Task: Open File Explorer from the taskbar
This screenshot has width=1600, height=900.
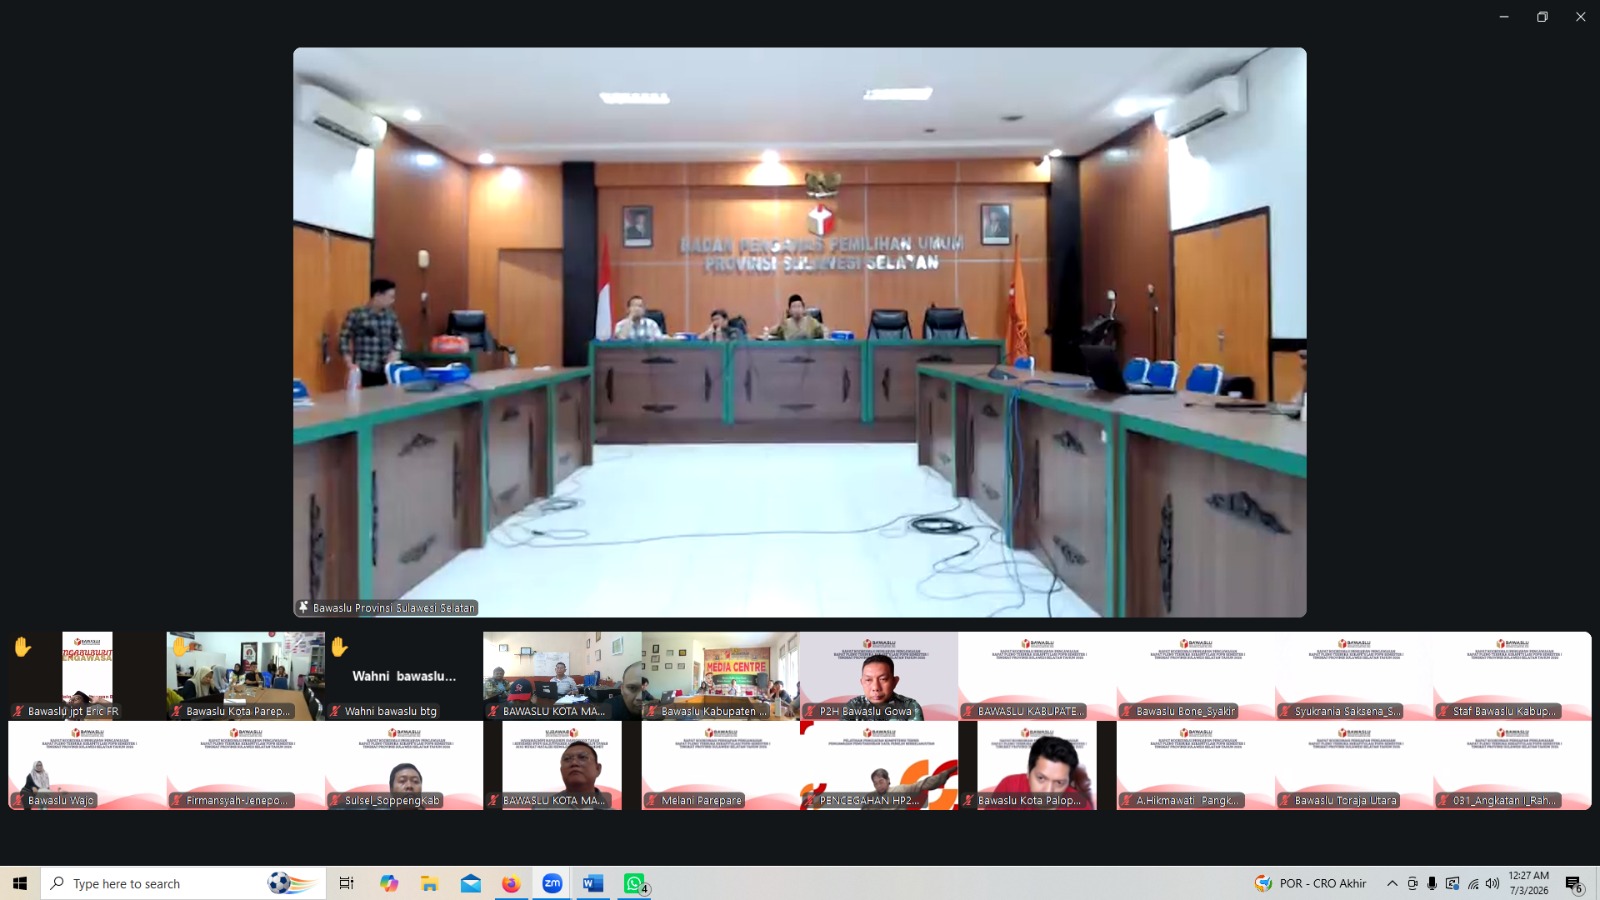Action: click(x=430, y=884)
